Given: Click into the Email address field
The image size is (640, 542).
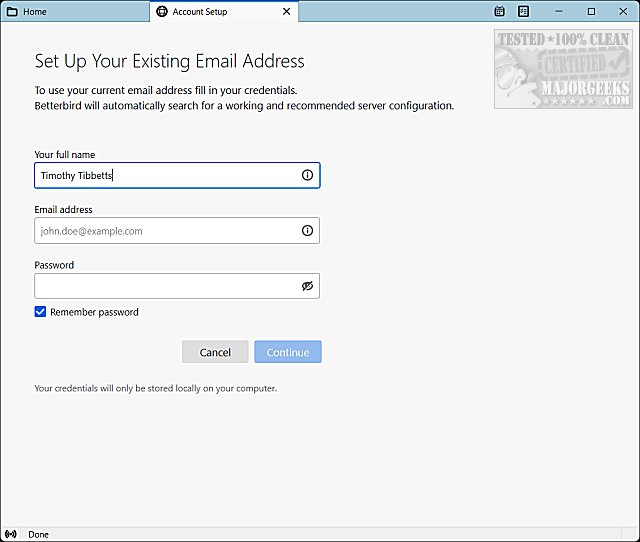Looking at the screenshot, I should pos(165,231).
